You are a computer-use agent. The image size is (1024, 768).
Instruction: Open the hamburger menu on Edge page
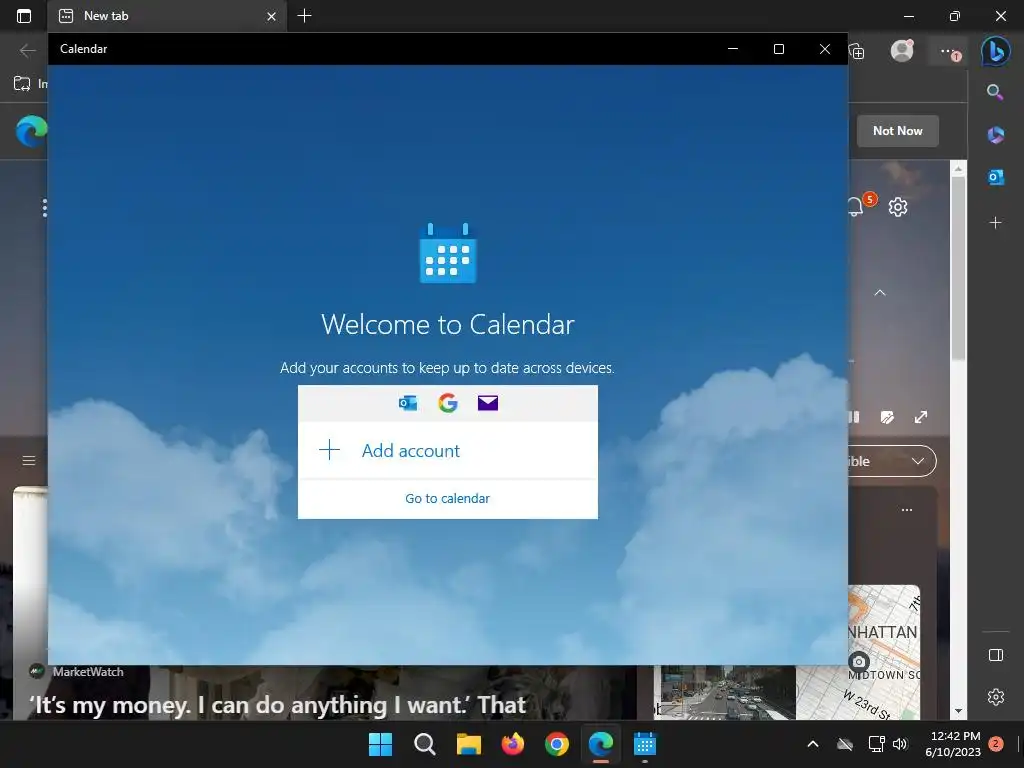tap(29, 460)
